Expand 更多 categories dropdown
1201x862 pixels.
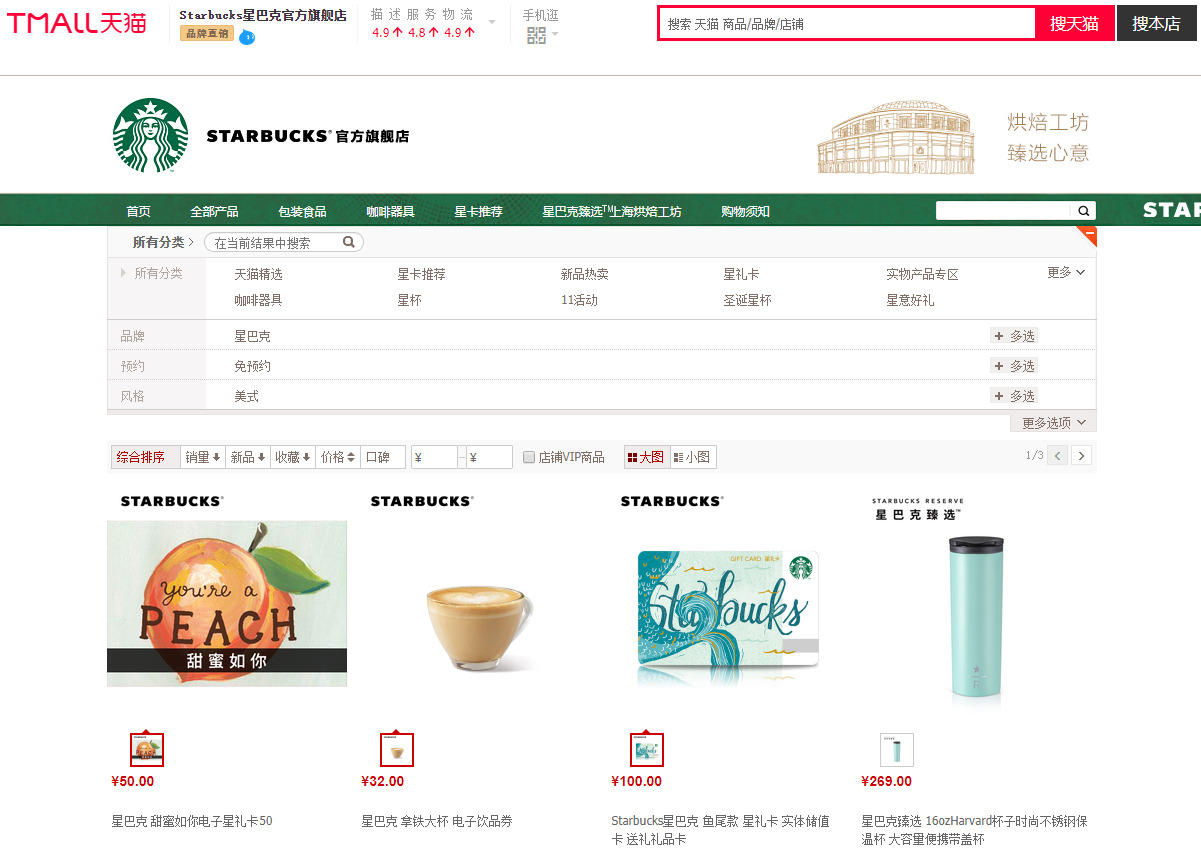[1066, 272]
